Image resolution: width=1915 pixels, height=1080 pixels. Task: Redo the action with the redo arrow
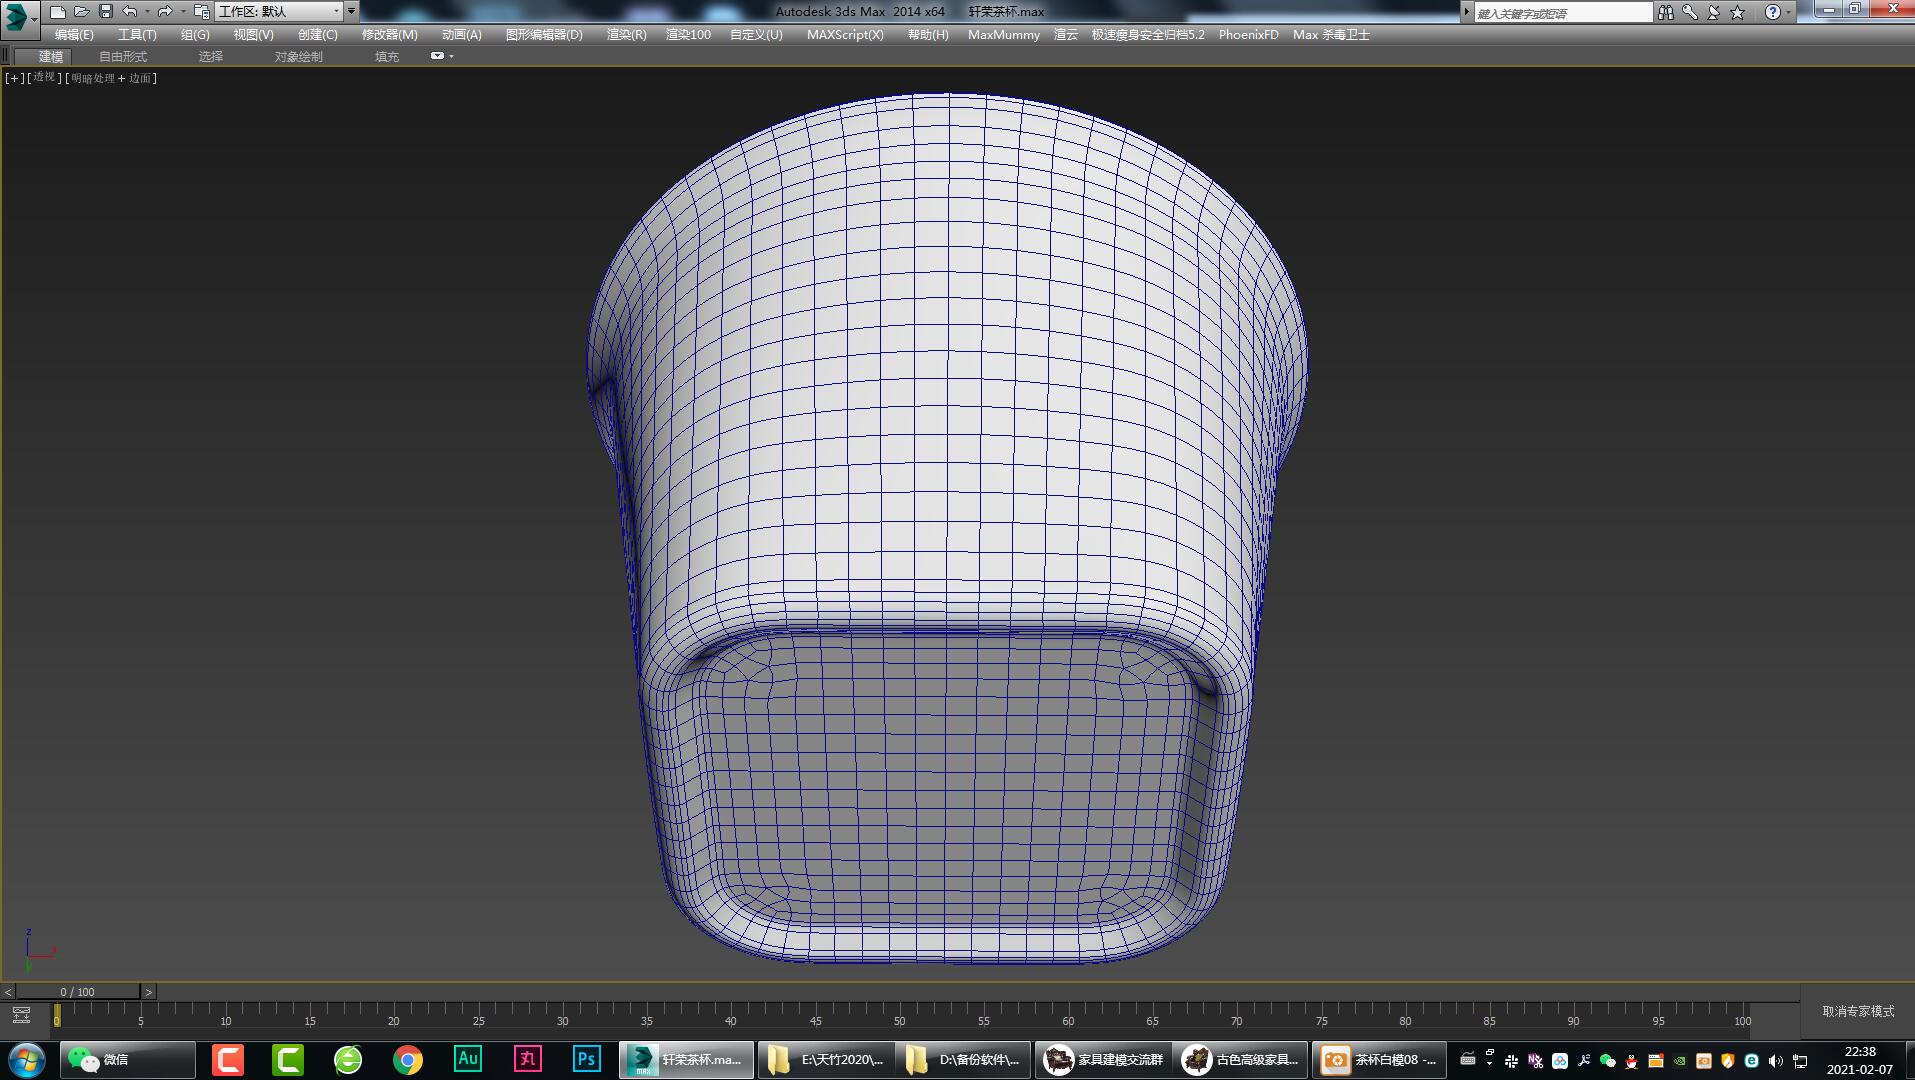pyautogui.click(x=164, y=12)
